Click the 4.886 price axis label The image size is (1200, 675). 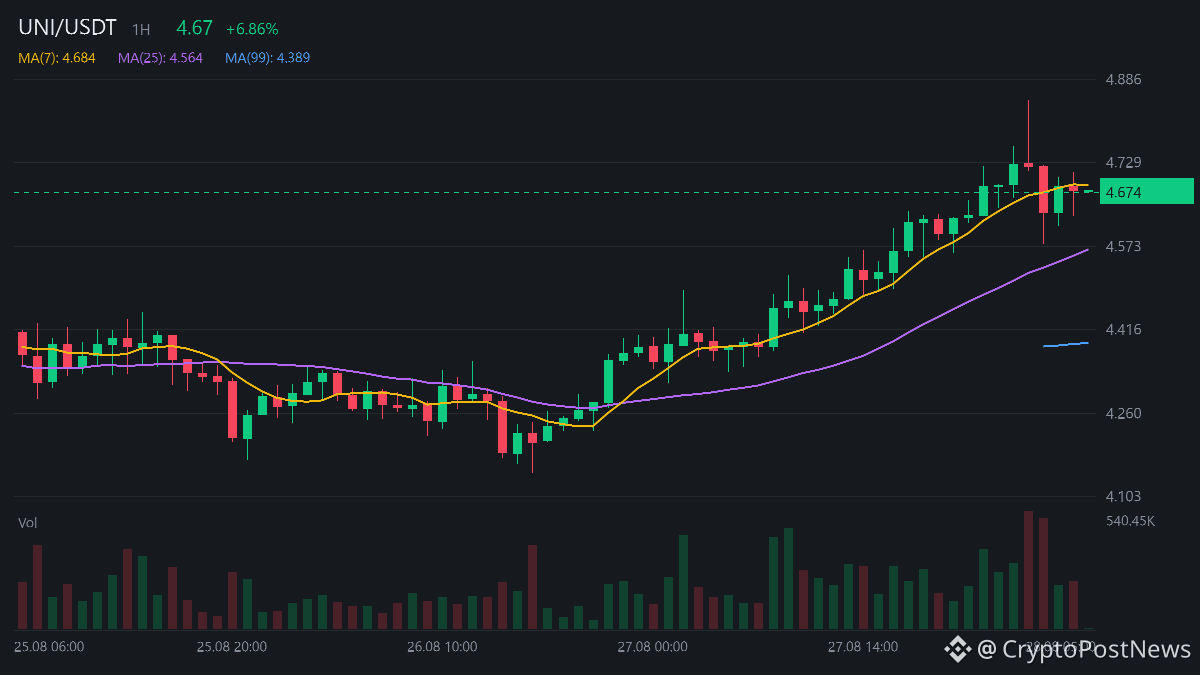pyautogui.click(x=1123, y=79)
